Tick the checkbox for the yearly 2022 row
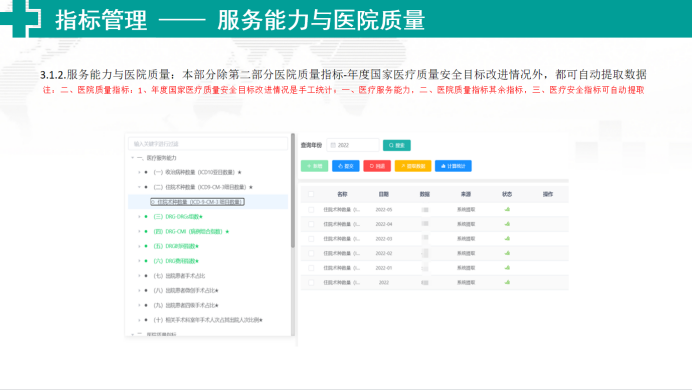This screenshot has height=390, width=692. 311,282
